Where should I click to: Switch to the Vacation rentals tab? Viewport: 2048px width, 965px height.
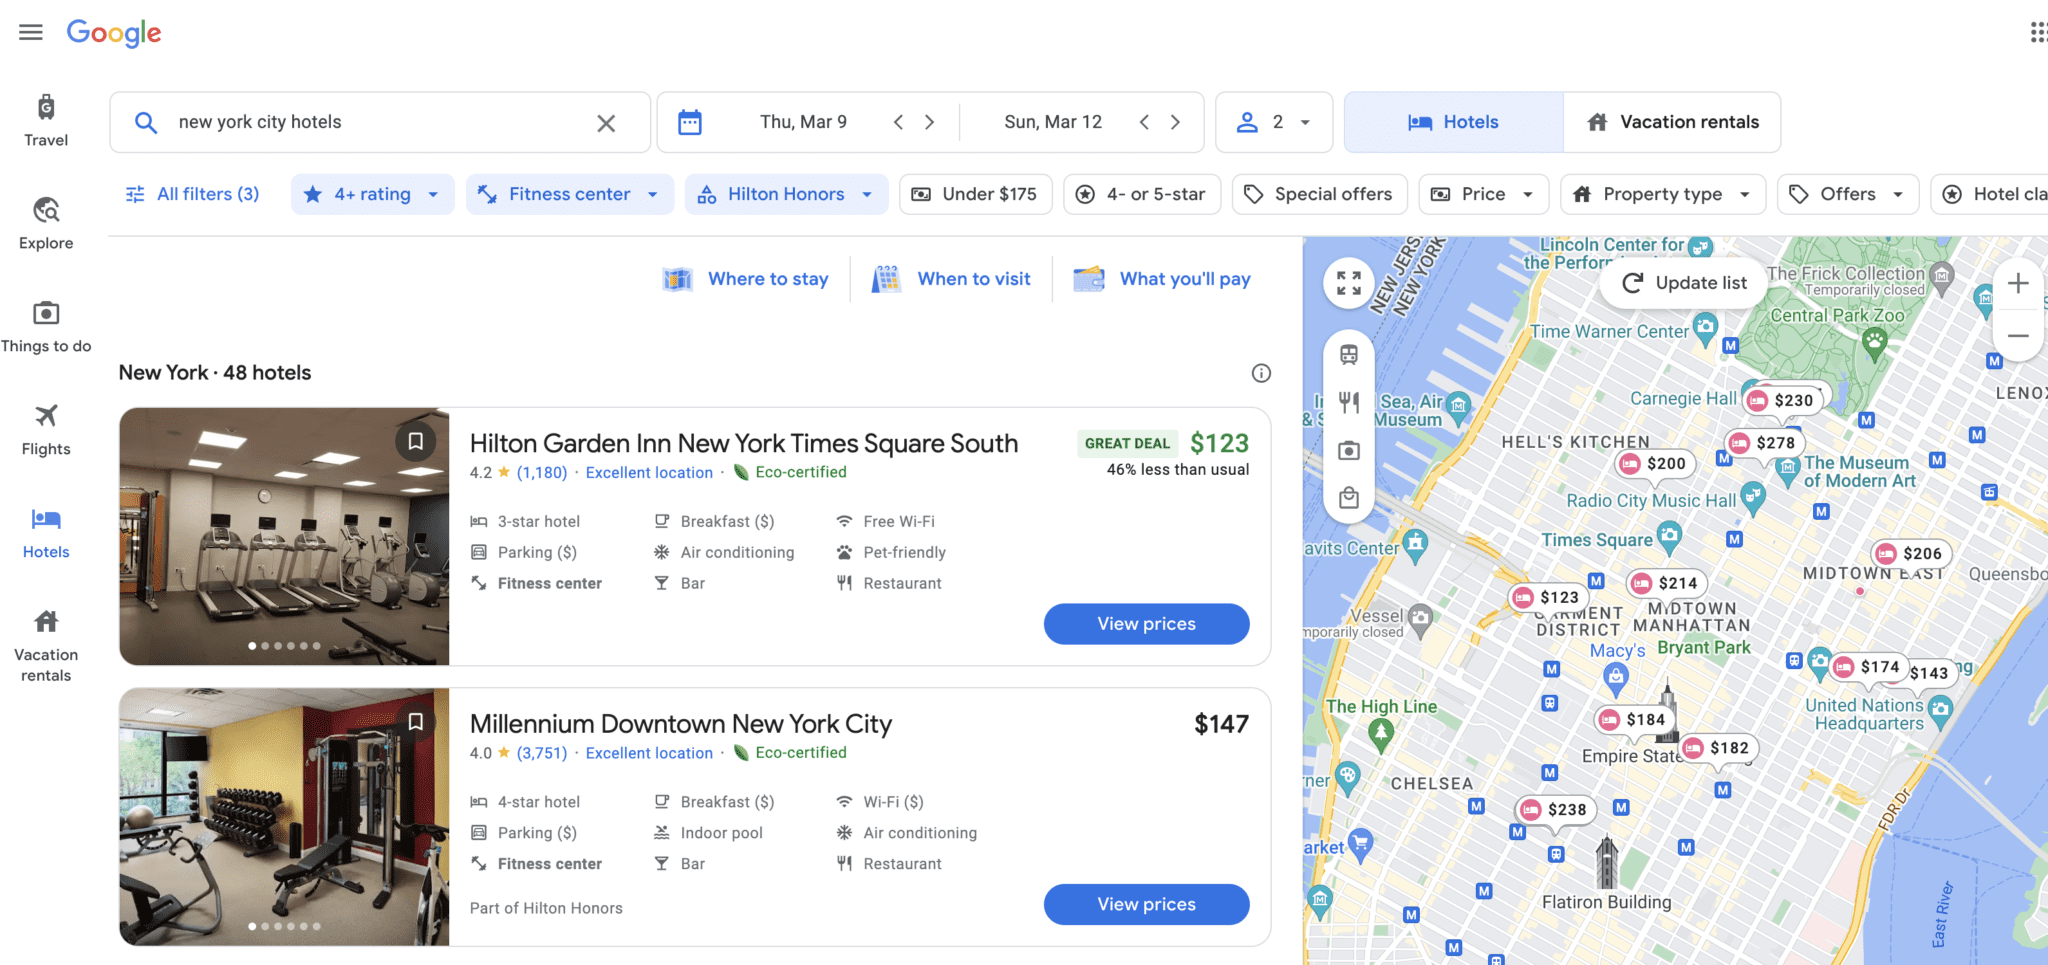pos(1672,122)
